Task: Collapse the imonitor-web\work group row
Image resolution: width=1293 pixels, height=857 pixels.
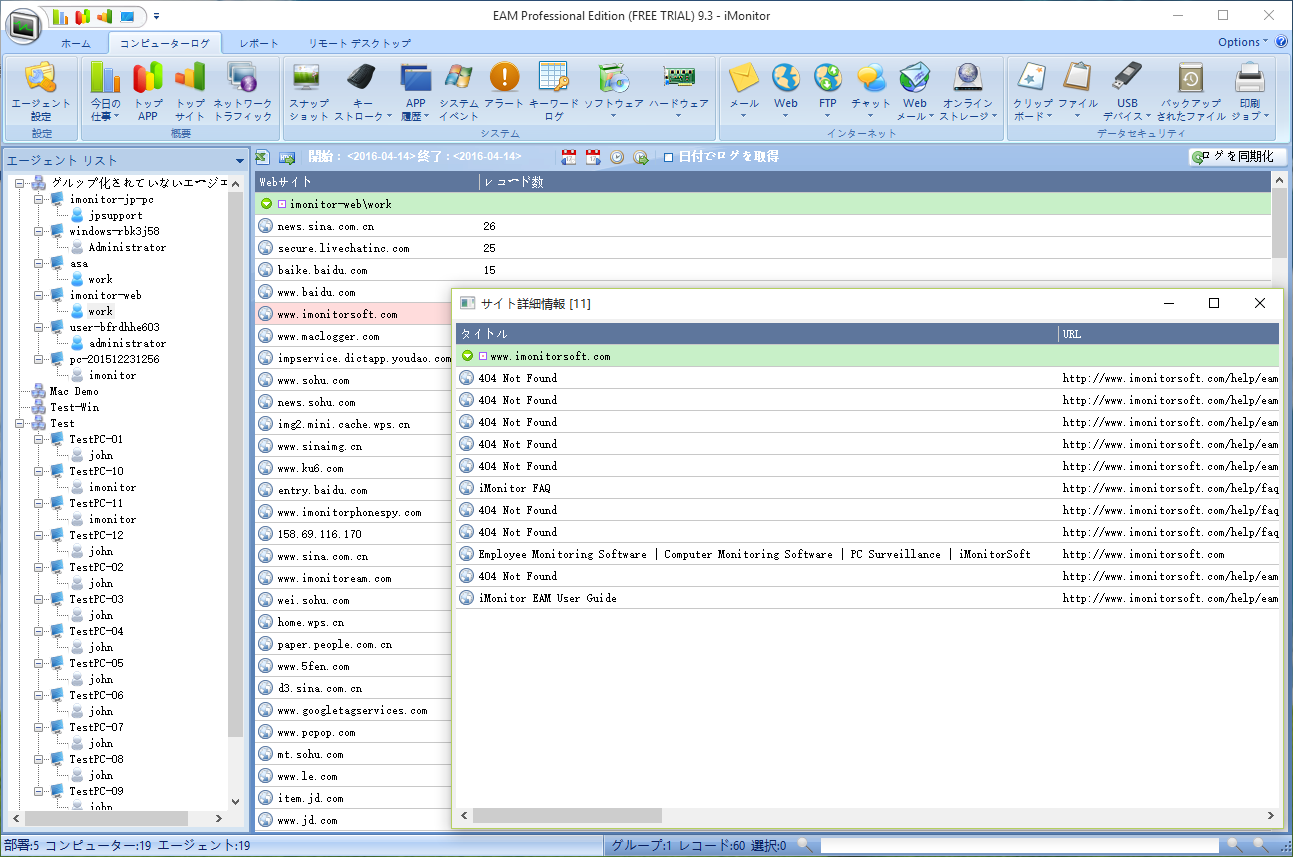Action: click(266, 204)
